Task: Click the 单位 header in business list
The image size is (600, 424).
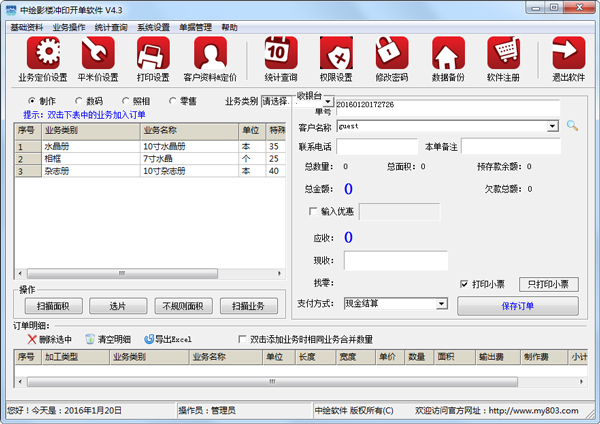Action: 252,130
